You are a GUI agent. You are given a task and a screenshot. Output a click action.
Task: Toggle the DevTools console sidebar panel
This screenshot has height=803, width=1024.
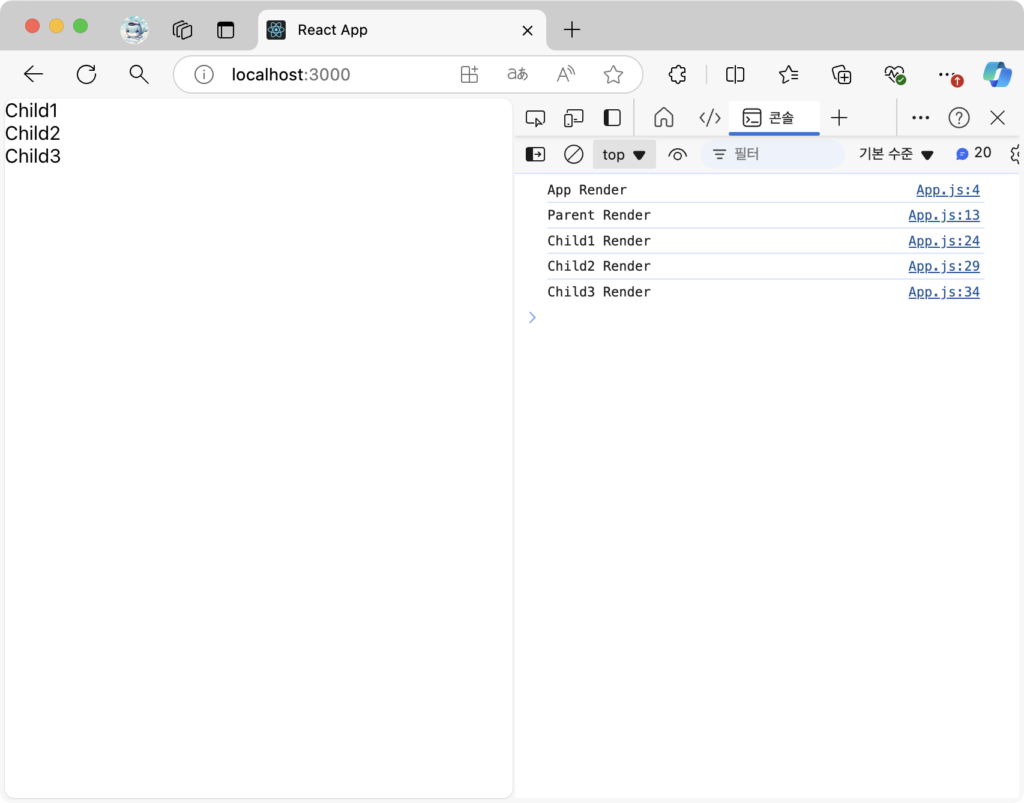click(536, 154)
